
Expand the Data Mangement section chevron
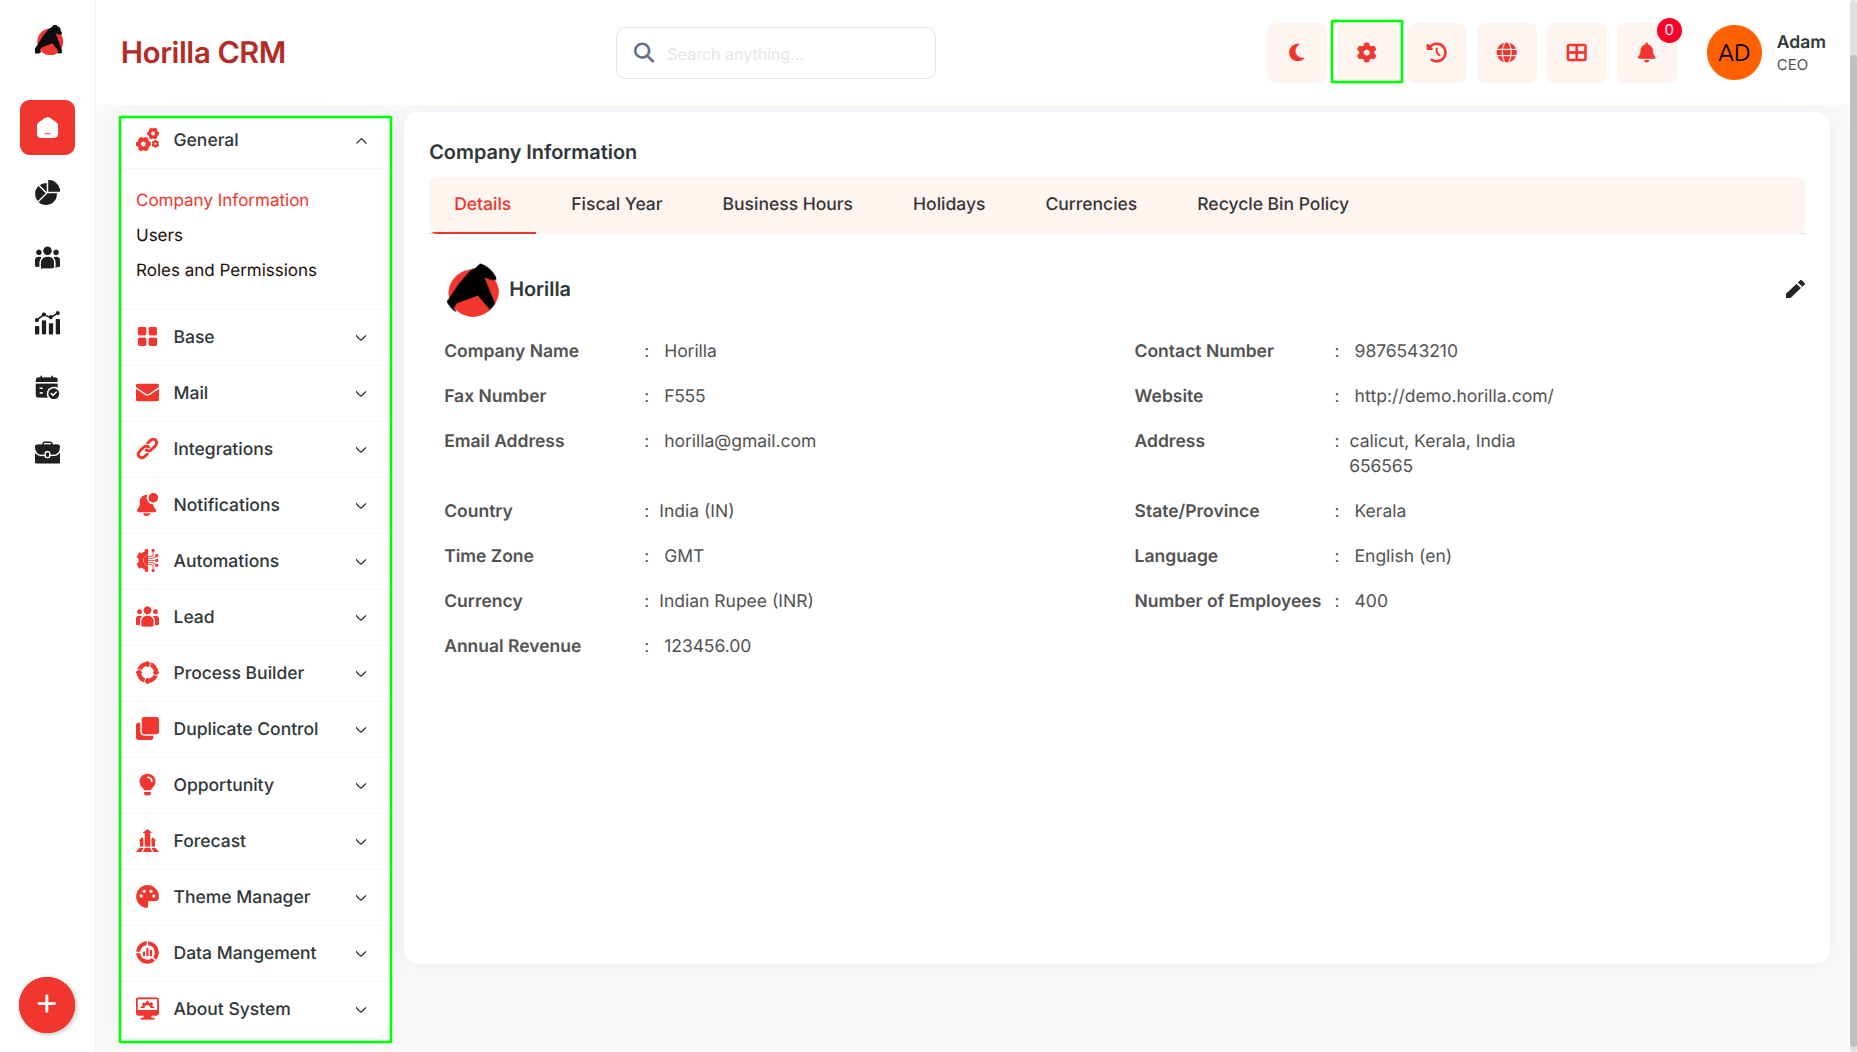361,954
